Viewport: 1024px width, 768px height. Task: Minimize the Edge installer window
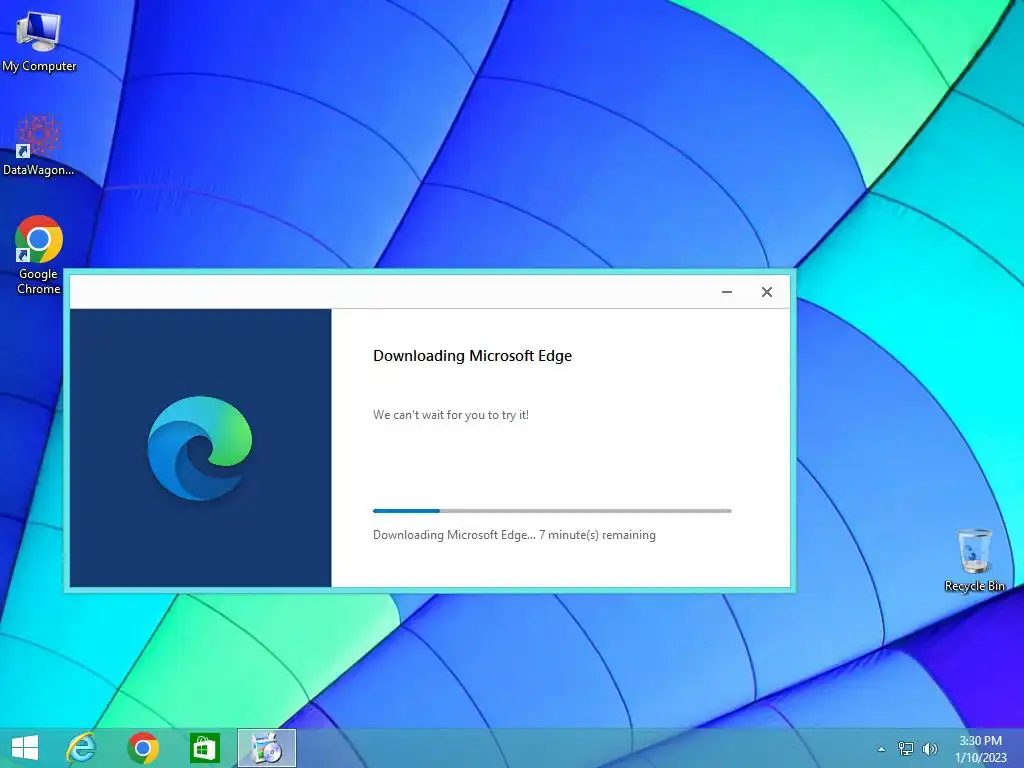[x=727, y=292]
